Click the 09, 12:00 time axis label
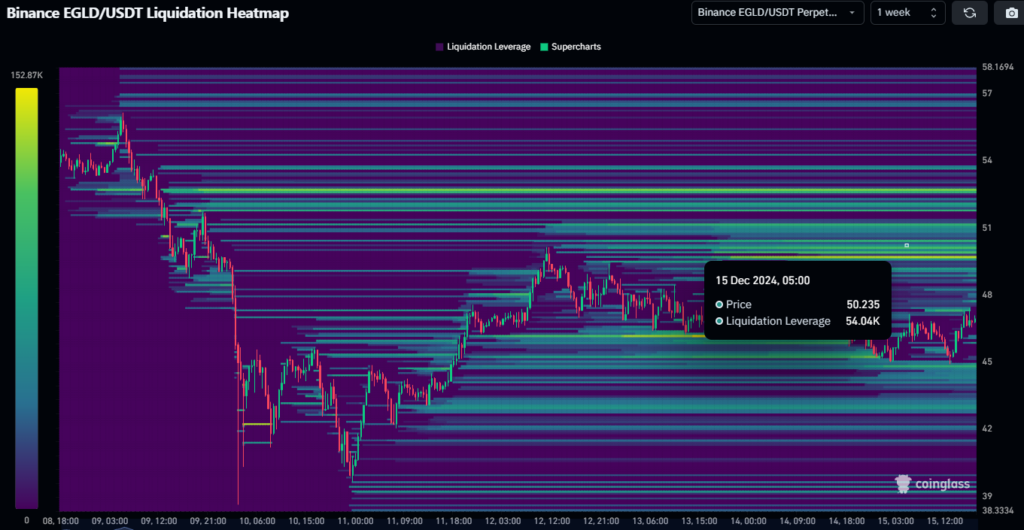Screen dimensions: 1024x530 point(160,521)
